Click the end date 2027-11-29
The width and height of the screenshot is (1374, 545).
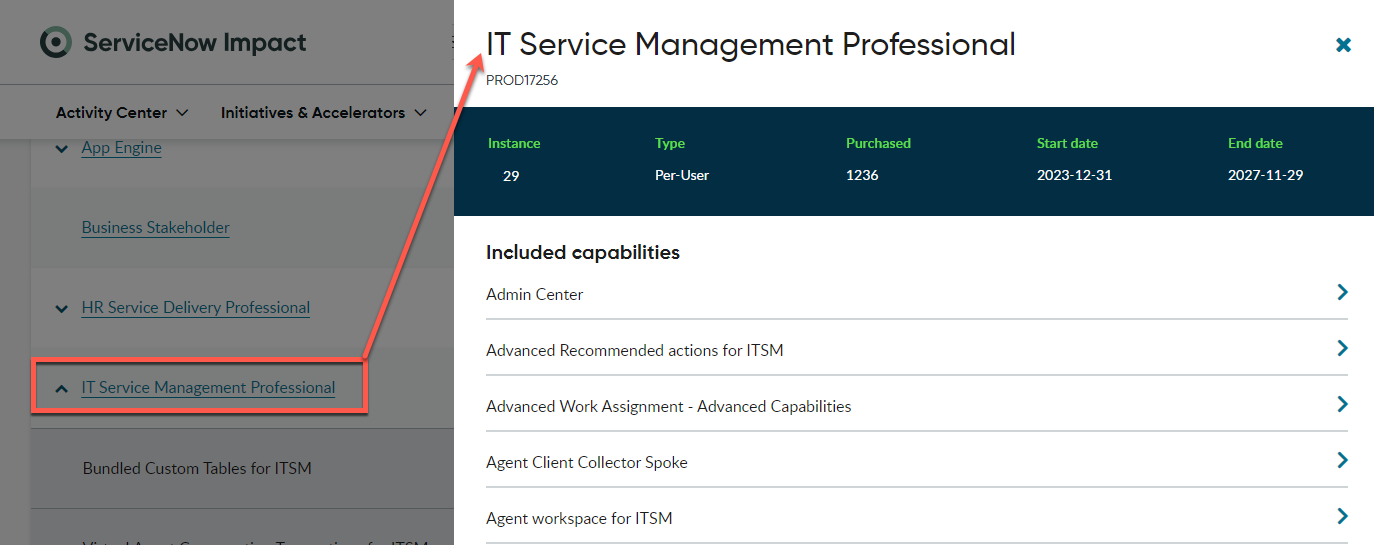coord(1266,175)
